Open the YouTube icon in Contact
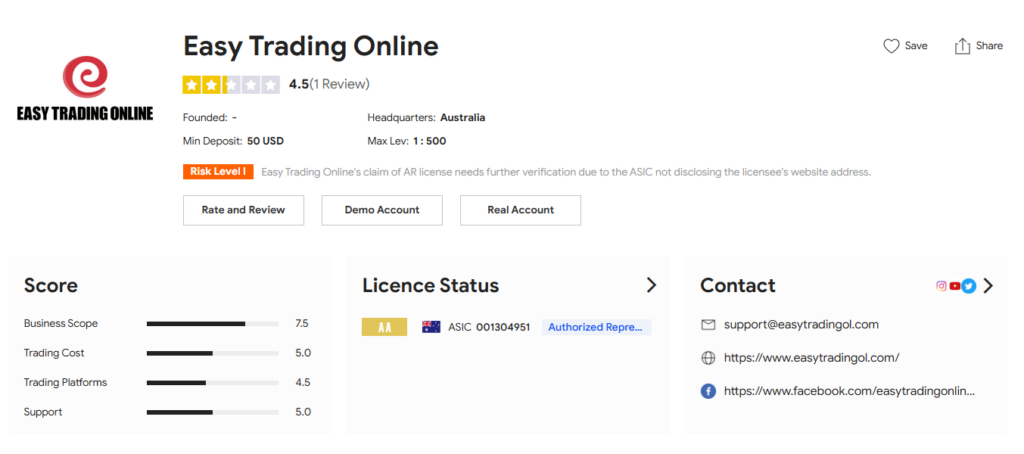The image size is (1024, 454). [955, 285]
